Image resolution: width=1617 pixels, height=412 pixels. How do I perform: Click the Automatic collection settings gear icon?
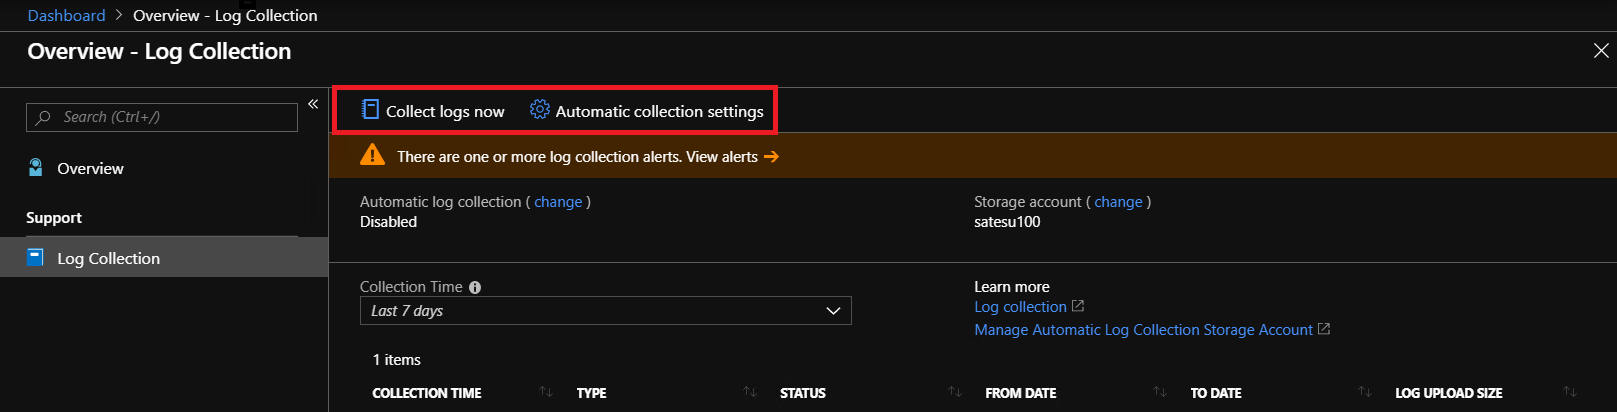click(x=540, y=110)
